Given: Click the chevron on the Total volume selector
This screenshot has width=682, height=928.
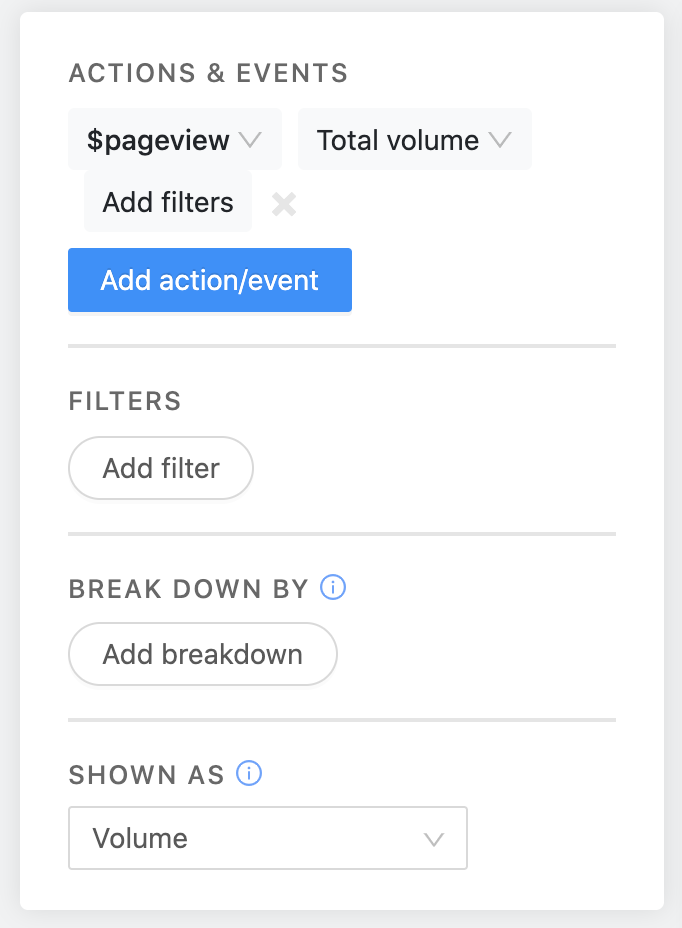Looking at the screenshot, I should pyautogui.click(x=503, y=140).
